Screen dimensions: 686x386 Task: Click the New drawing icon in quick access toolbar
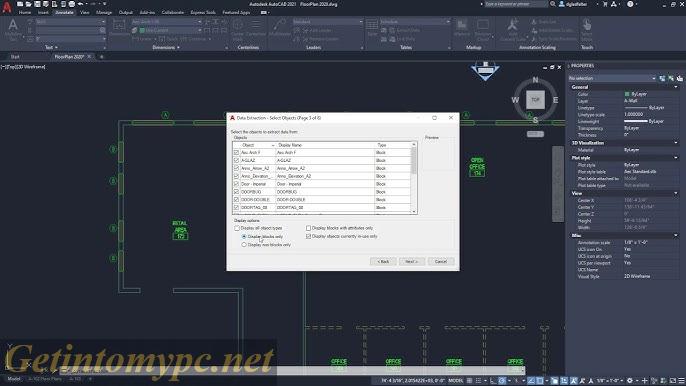pos(20,4)
